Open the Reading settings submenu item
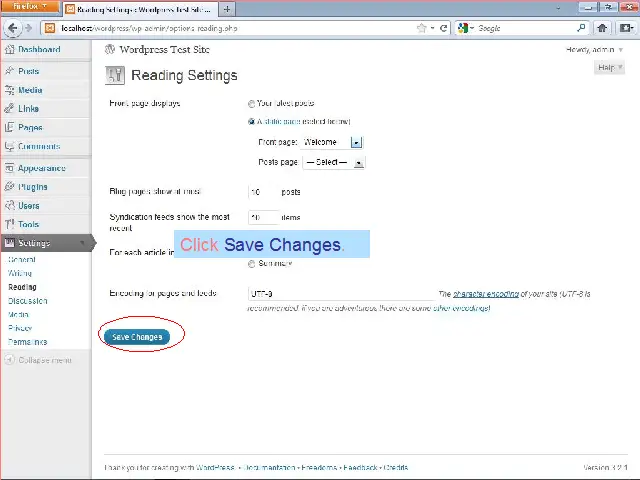 [22, 287]
